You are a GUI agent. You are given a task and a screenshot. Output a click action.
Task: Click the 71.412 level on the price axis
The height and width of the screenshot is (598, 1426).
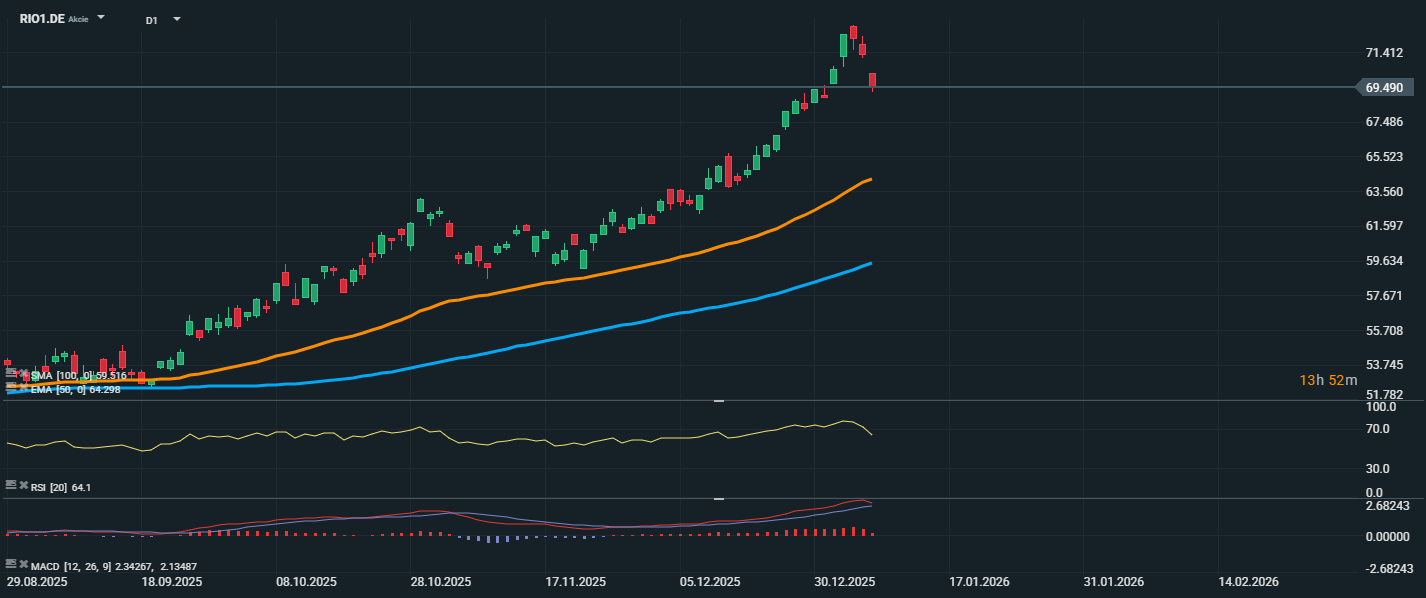tap(1385, 53)
